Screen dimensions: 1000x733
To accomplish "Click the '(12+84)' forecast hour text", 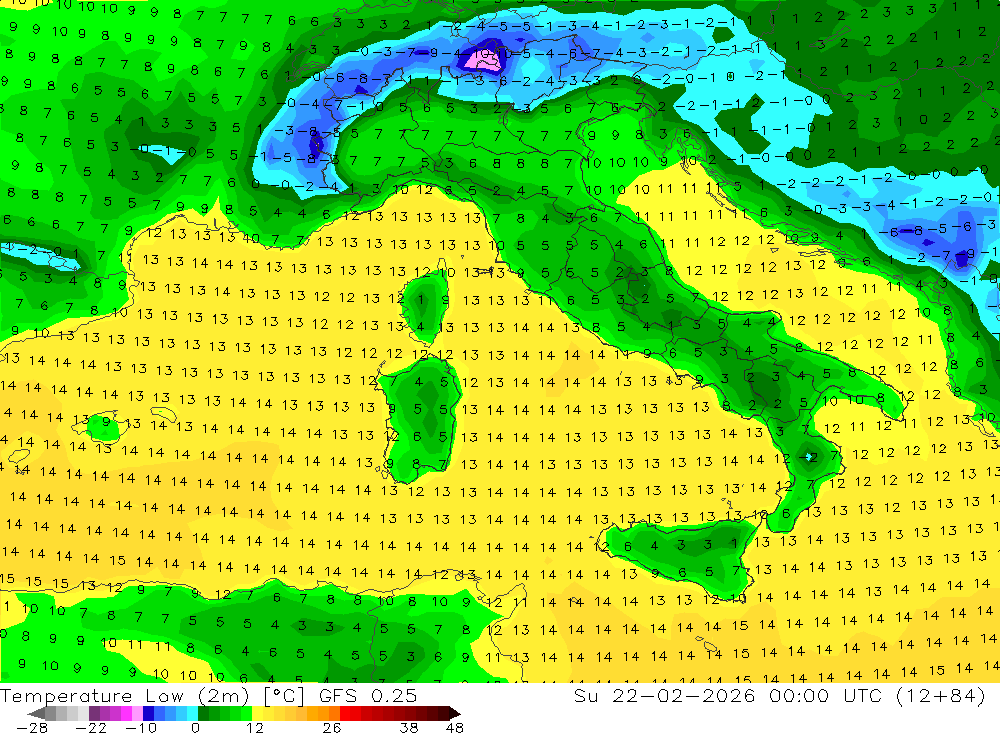I will (941, 696).
